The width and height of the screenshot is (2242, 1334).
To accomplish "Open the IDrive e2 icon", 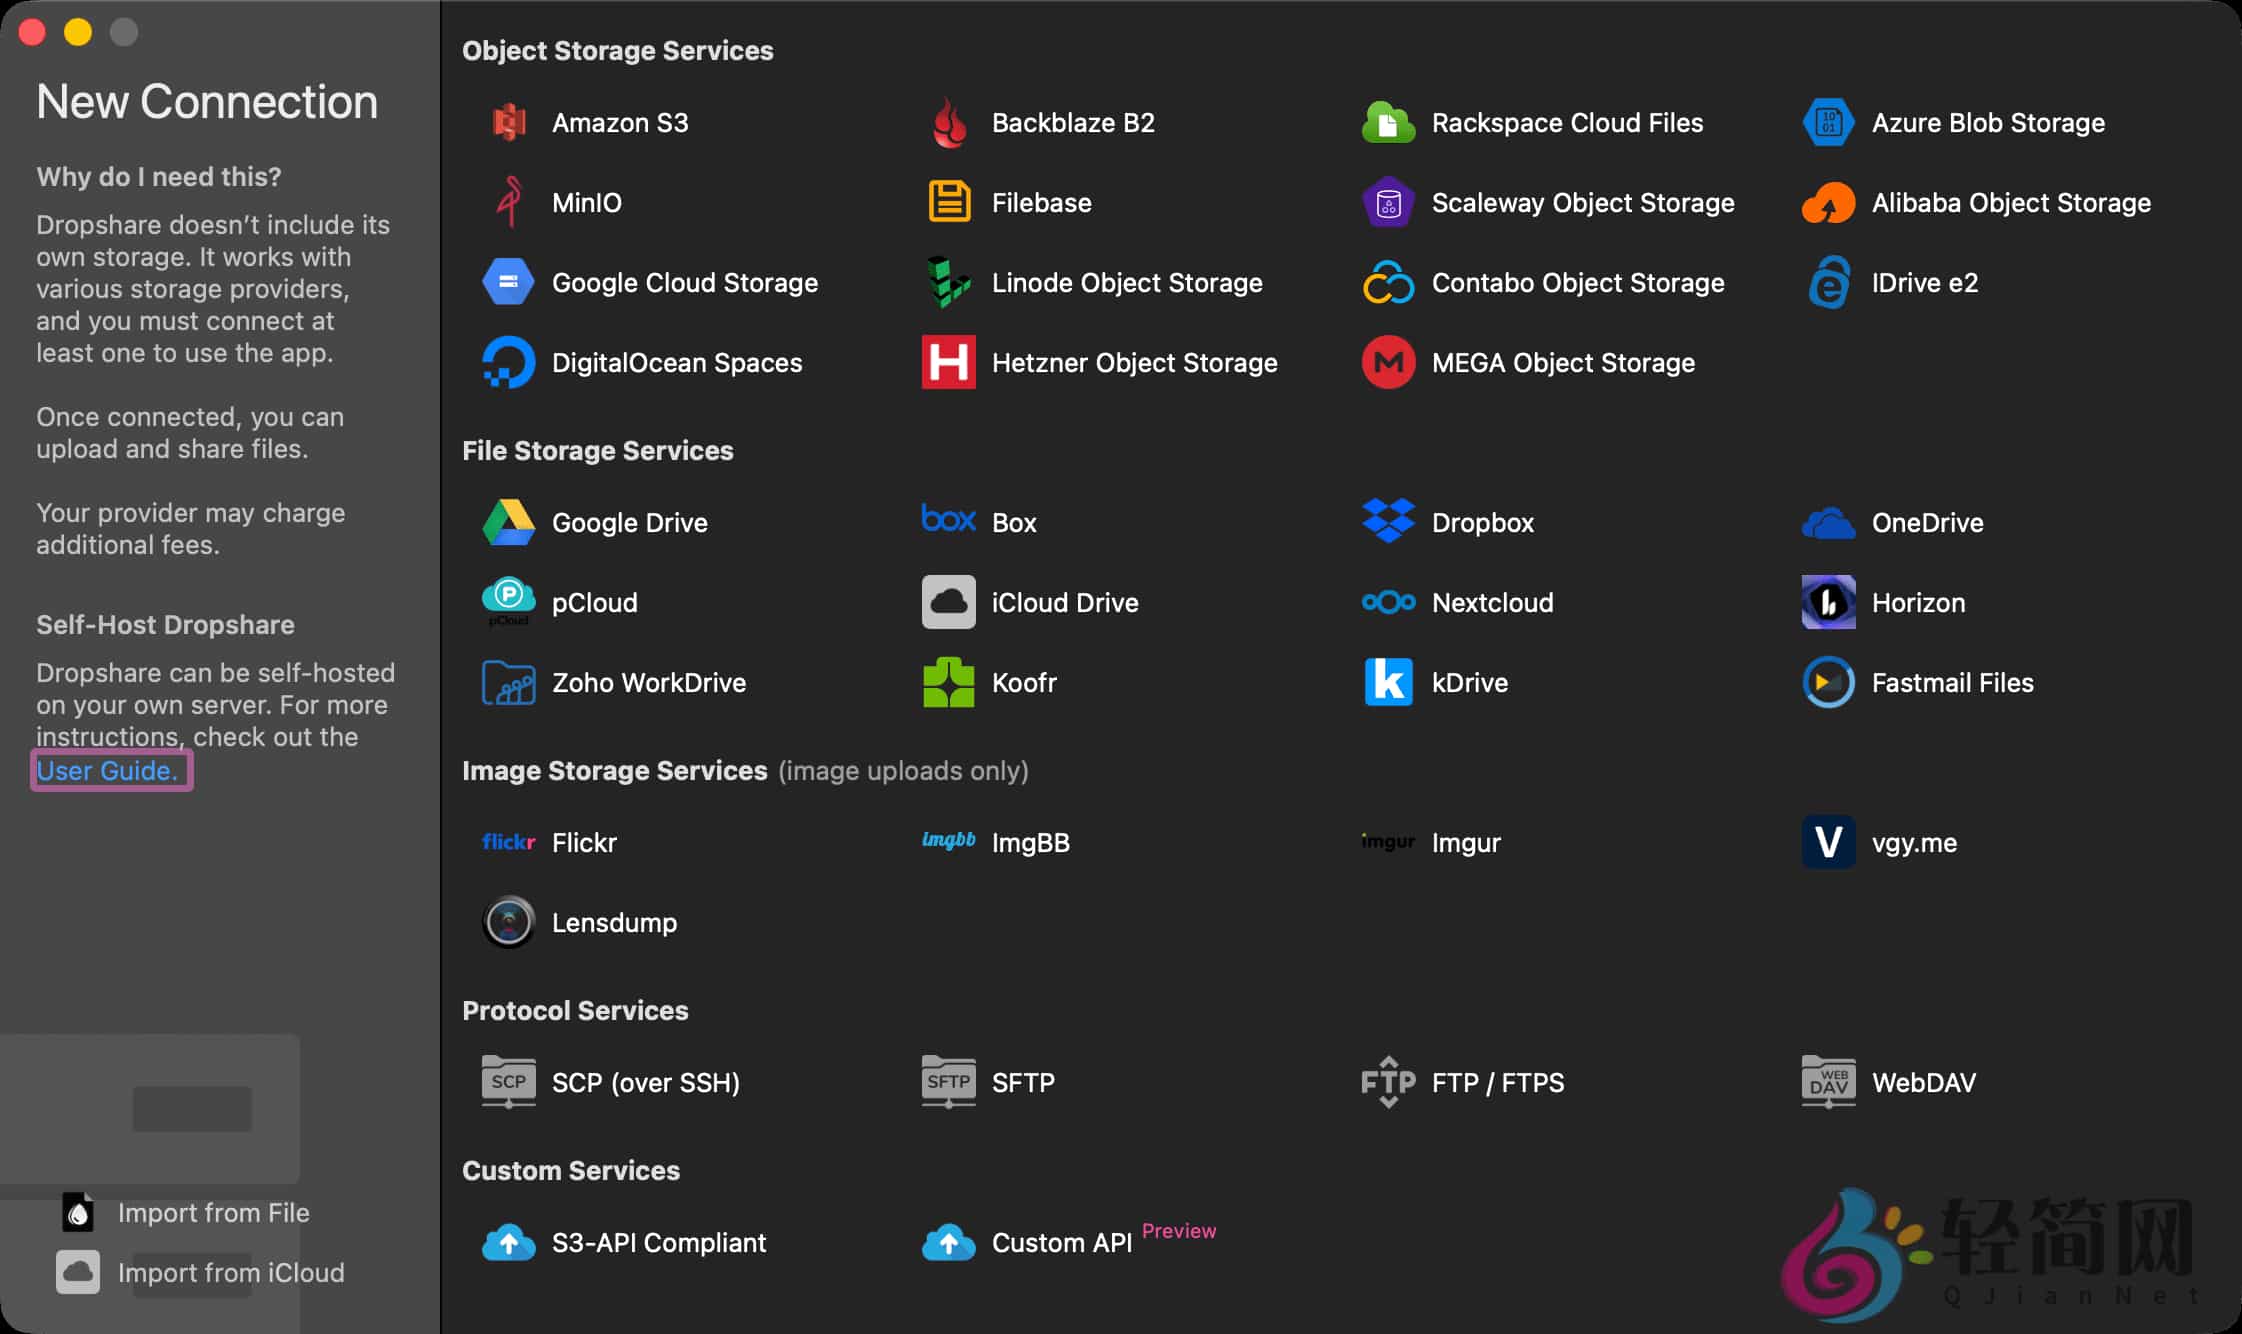I will pos(1828,283).
